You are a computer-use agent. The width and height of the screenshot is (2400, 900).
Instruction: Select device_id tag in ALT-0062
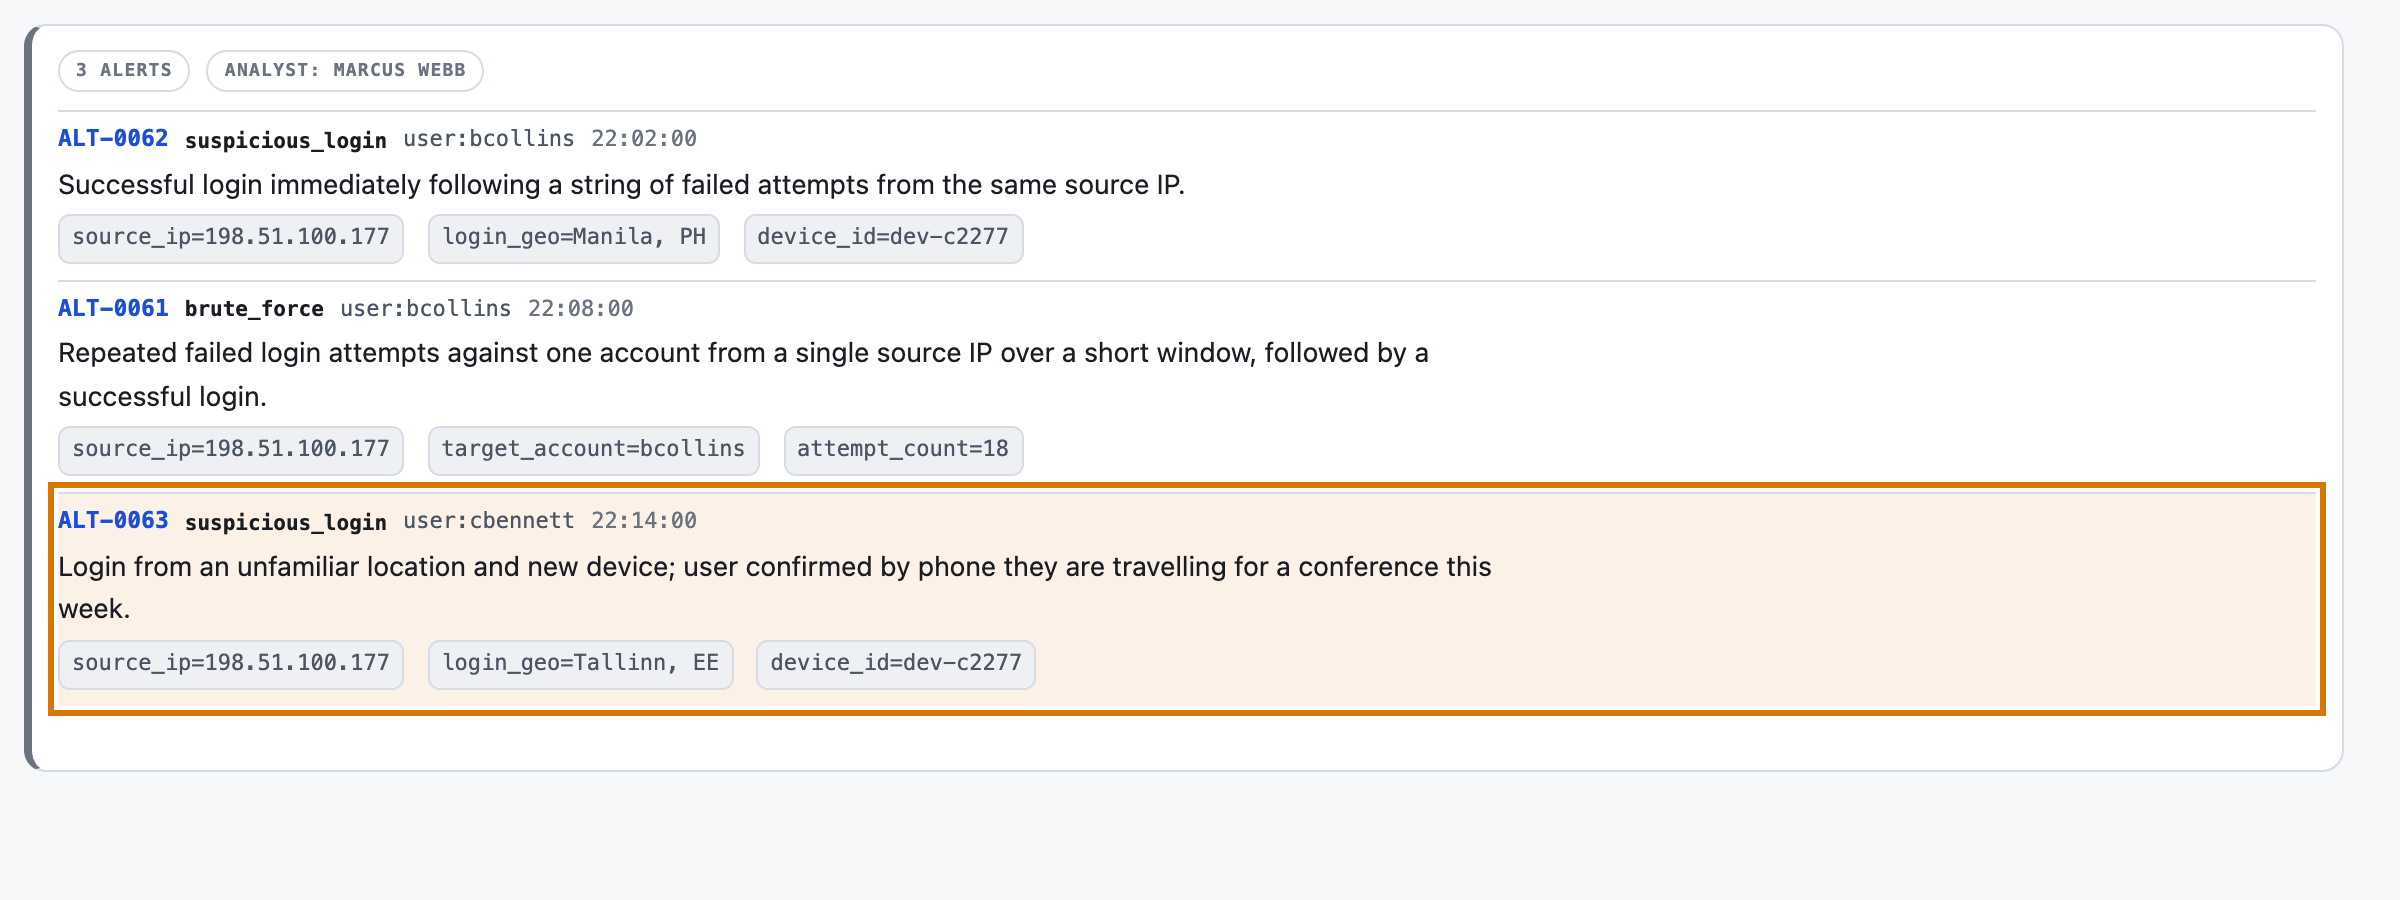883,238
